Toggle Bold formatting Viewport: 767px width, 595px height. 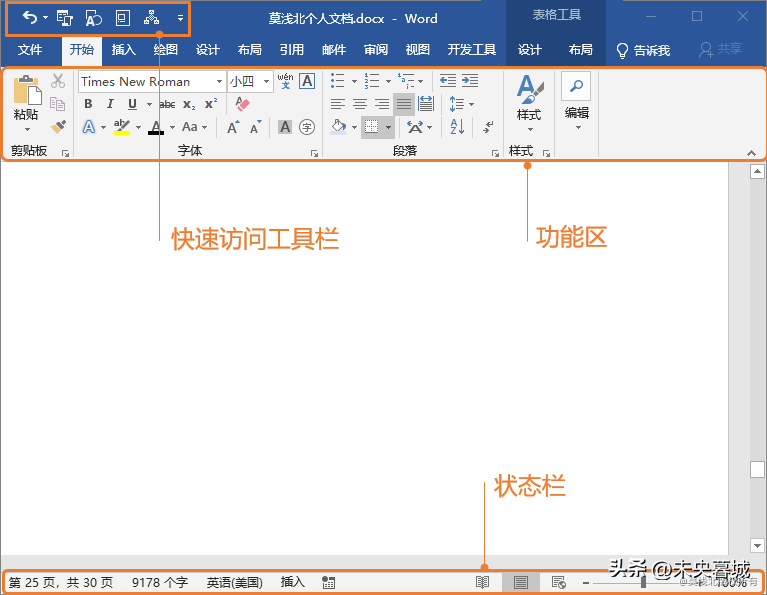pos(88,104)
